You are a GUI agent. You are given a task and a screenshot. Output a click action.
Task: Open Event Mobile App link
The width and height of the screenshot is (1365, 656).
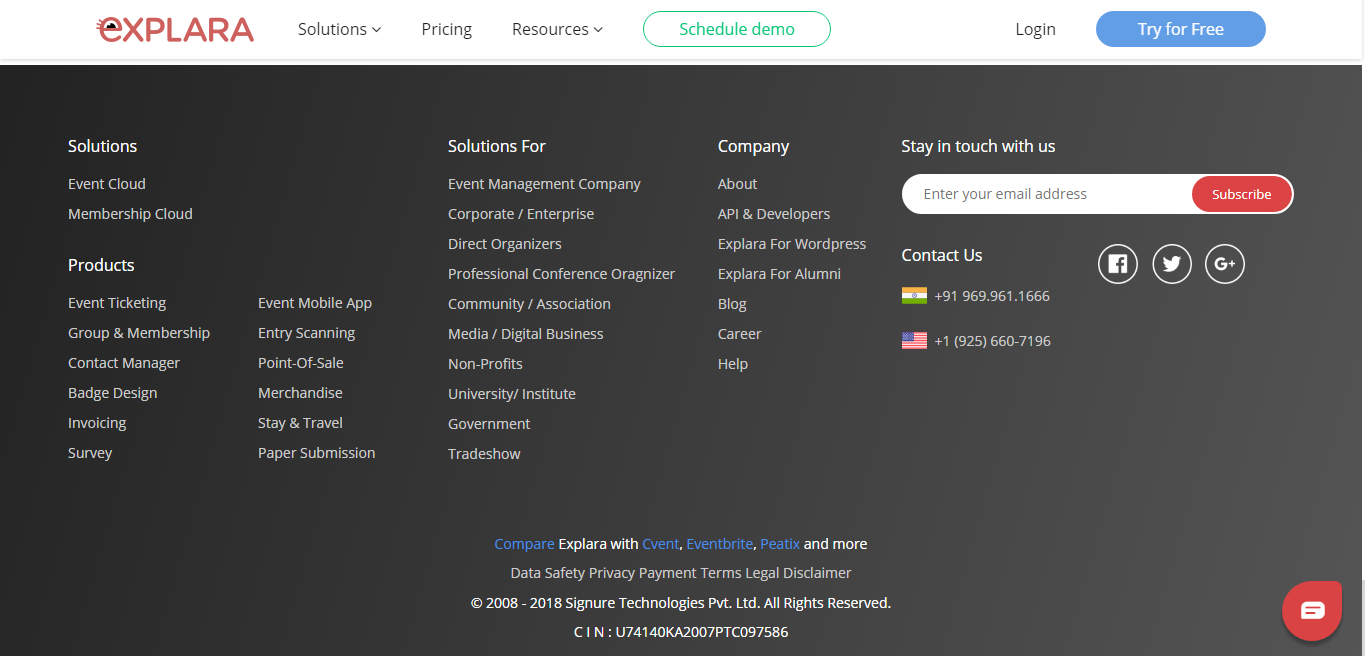pyautogui.click(x=315, y=303)
